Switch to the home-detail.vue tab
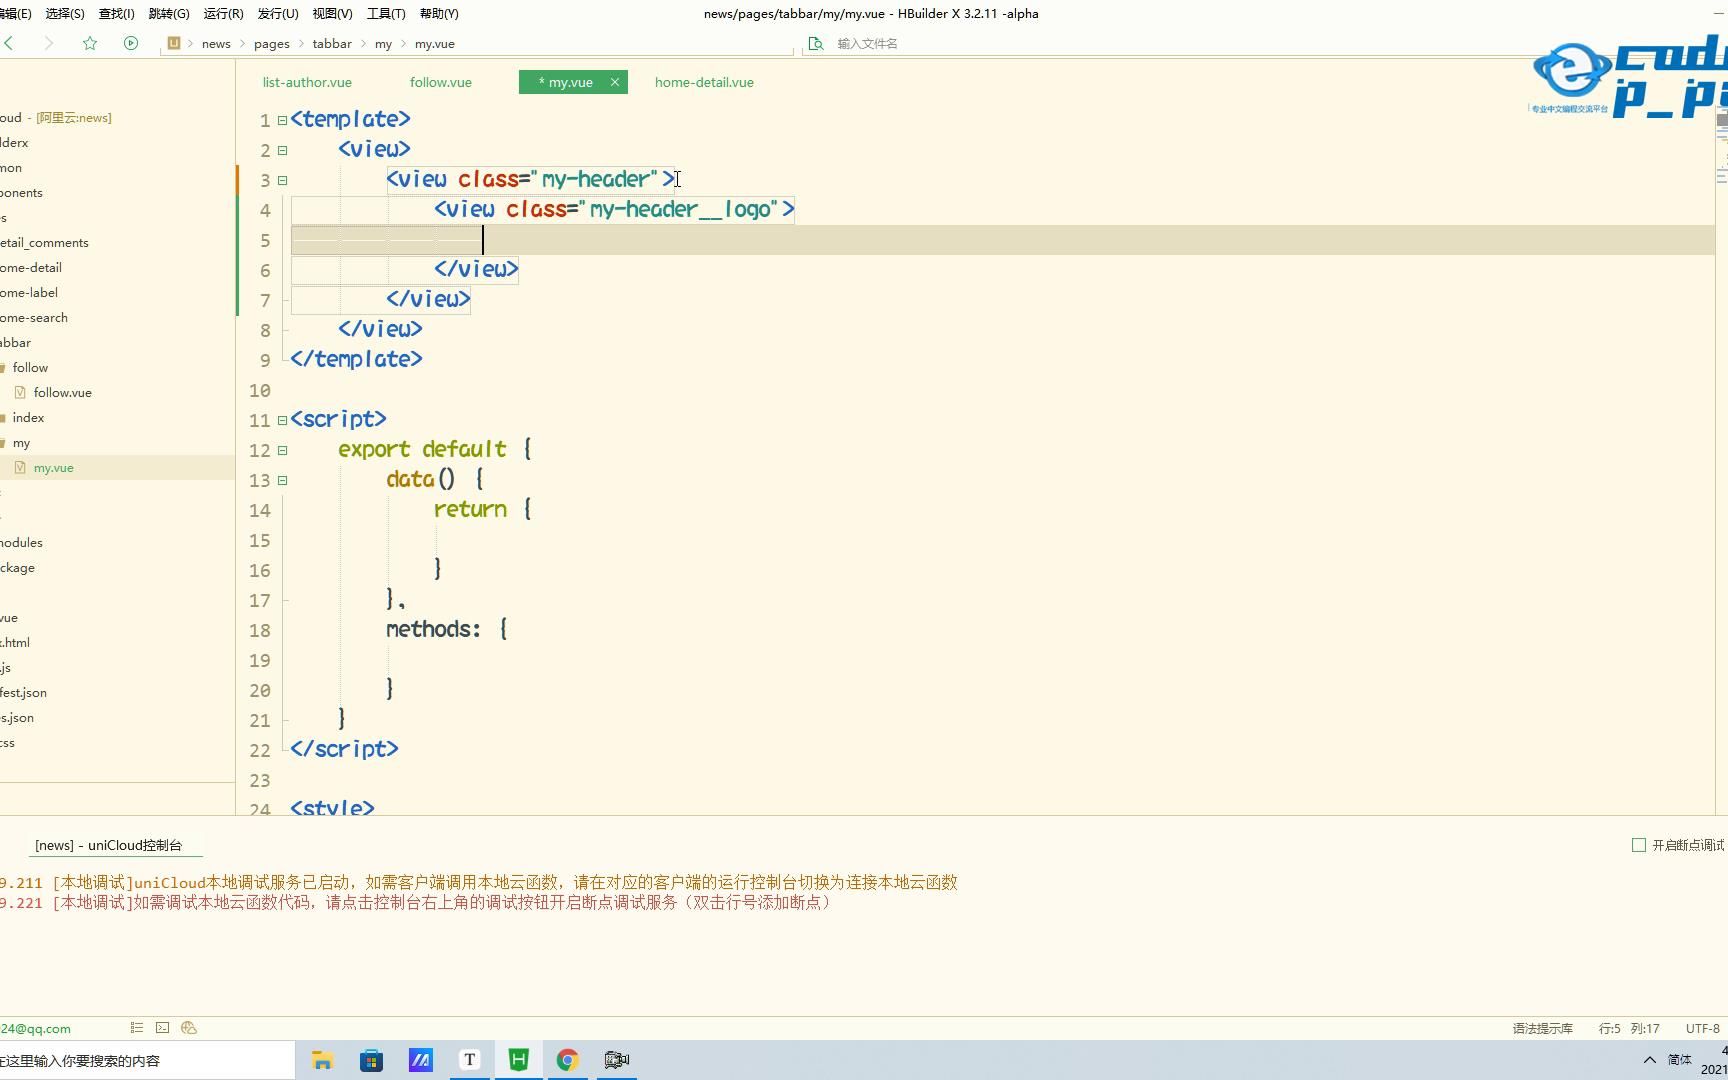 point(704,82)
